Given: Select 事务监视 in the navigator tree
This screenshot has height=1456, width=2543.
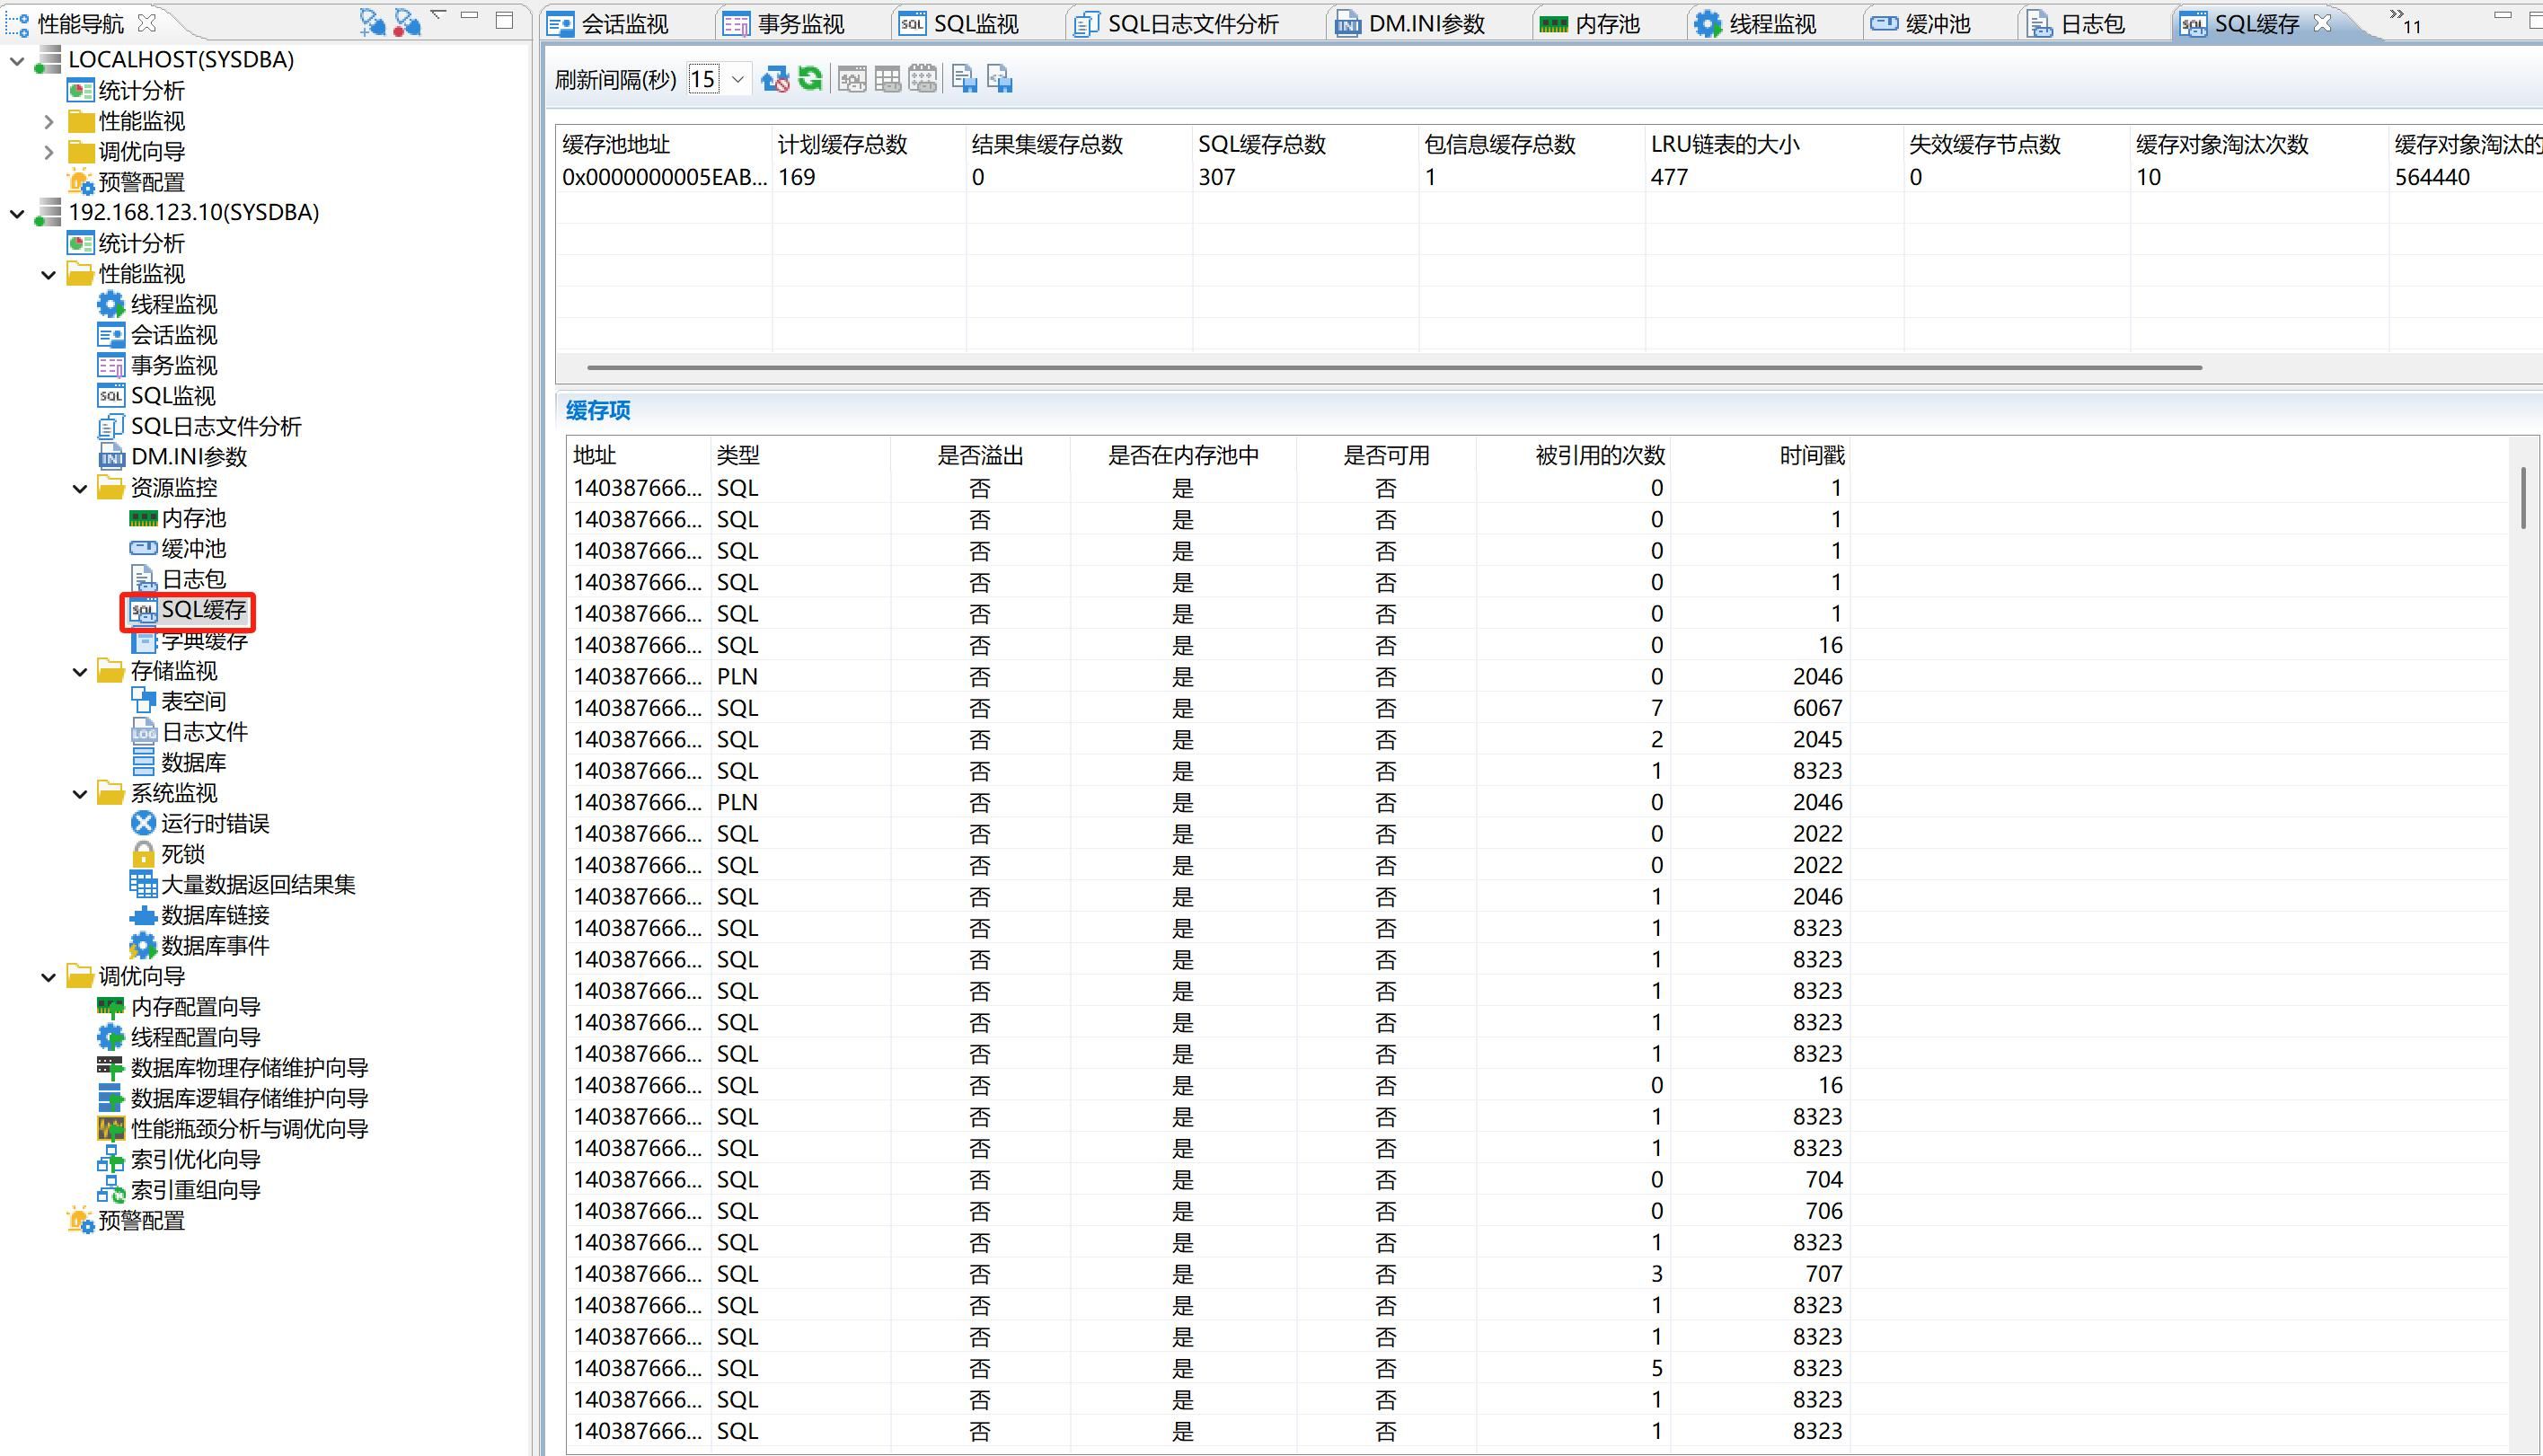Looking at the screenshot, I should [x=157, y=365].
